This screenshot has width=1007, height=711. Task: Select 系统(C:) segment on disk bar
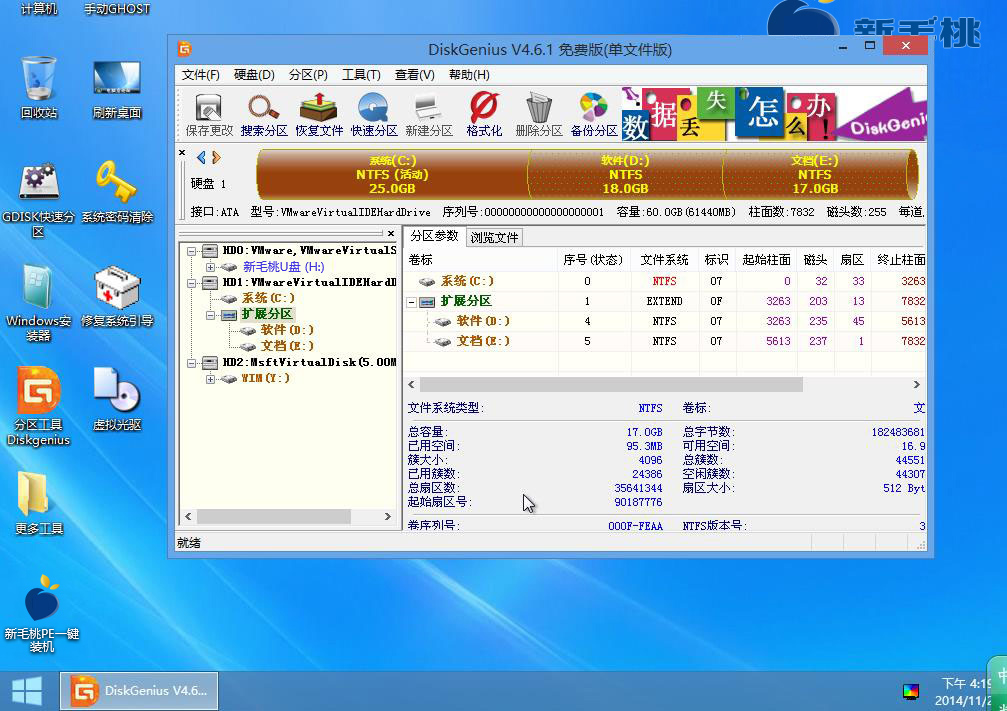point(392,174)
